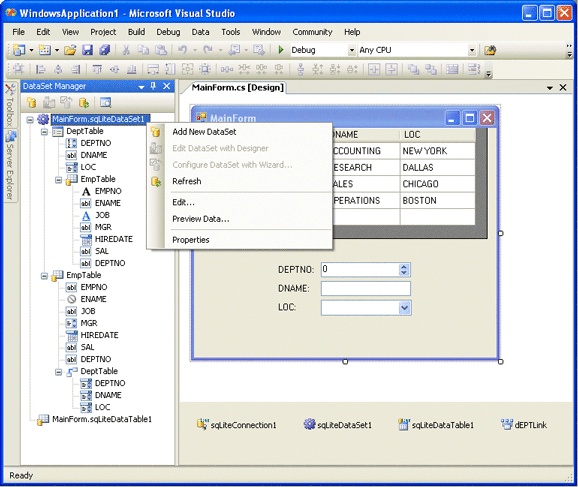Click the Redo toolbar icon
Image resolution: width=578 pixels, height=487 pixels.
[208, 50]
